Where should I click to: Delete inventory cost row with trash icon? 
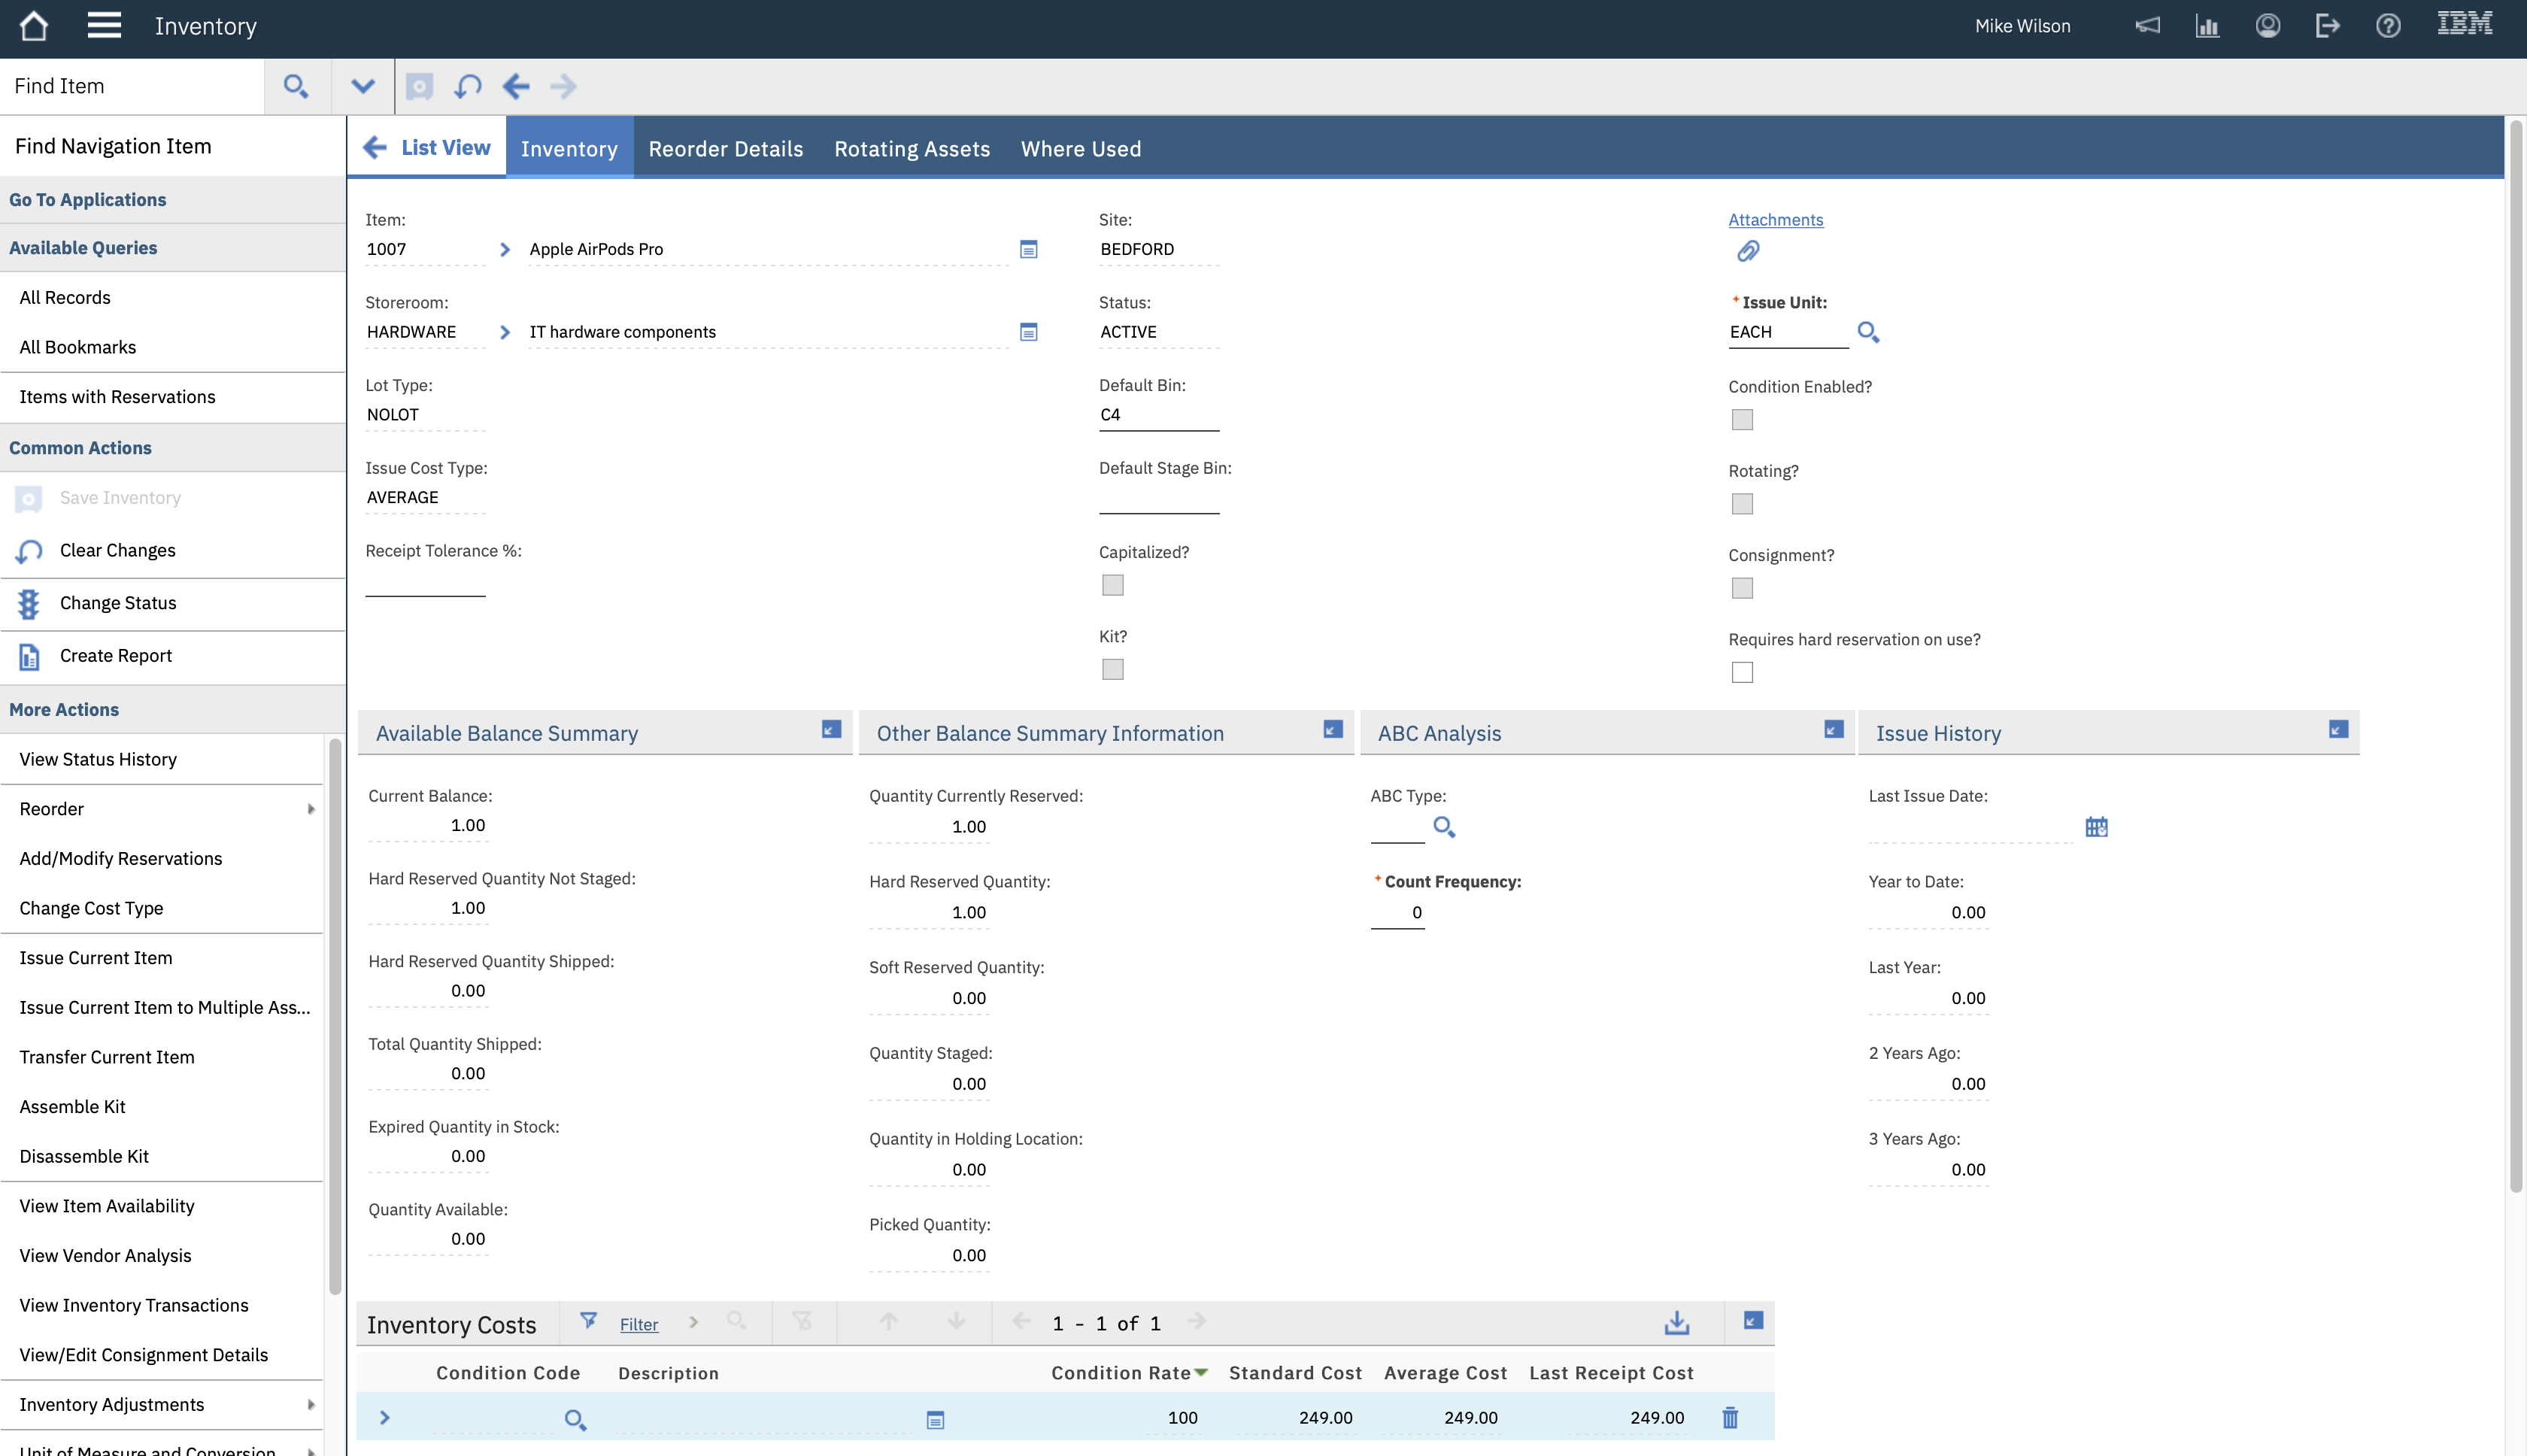tap(1730, 1417)
